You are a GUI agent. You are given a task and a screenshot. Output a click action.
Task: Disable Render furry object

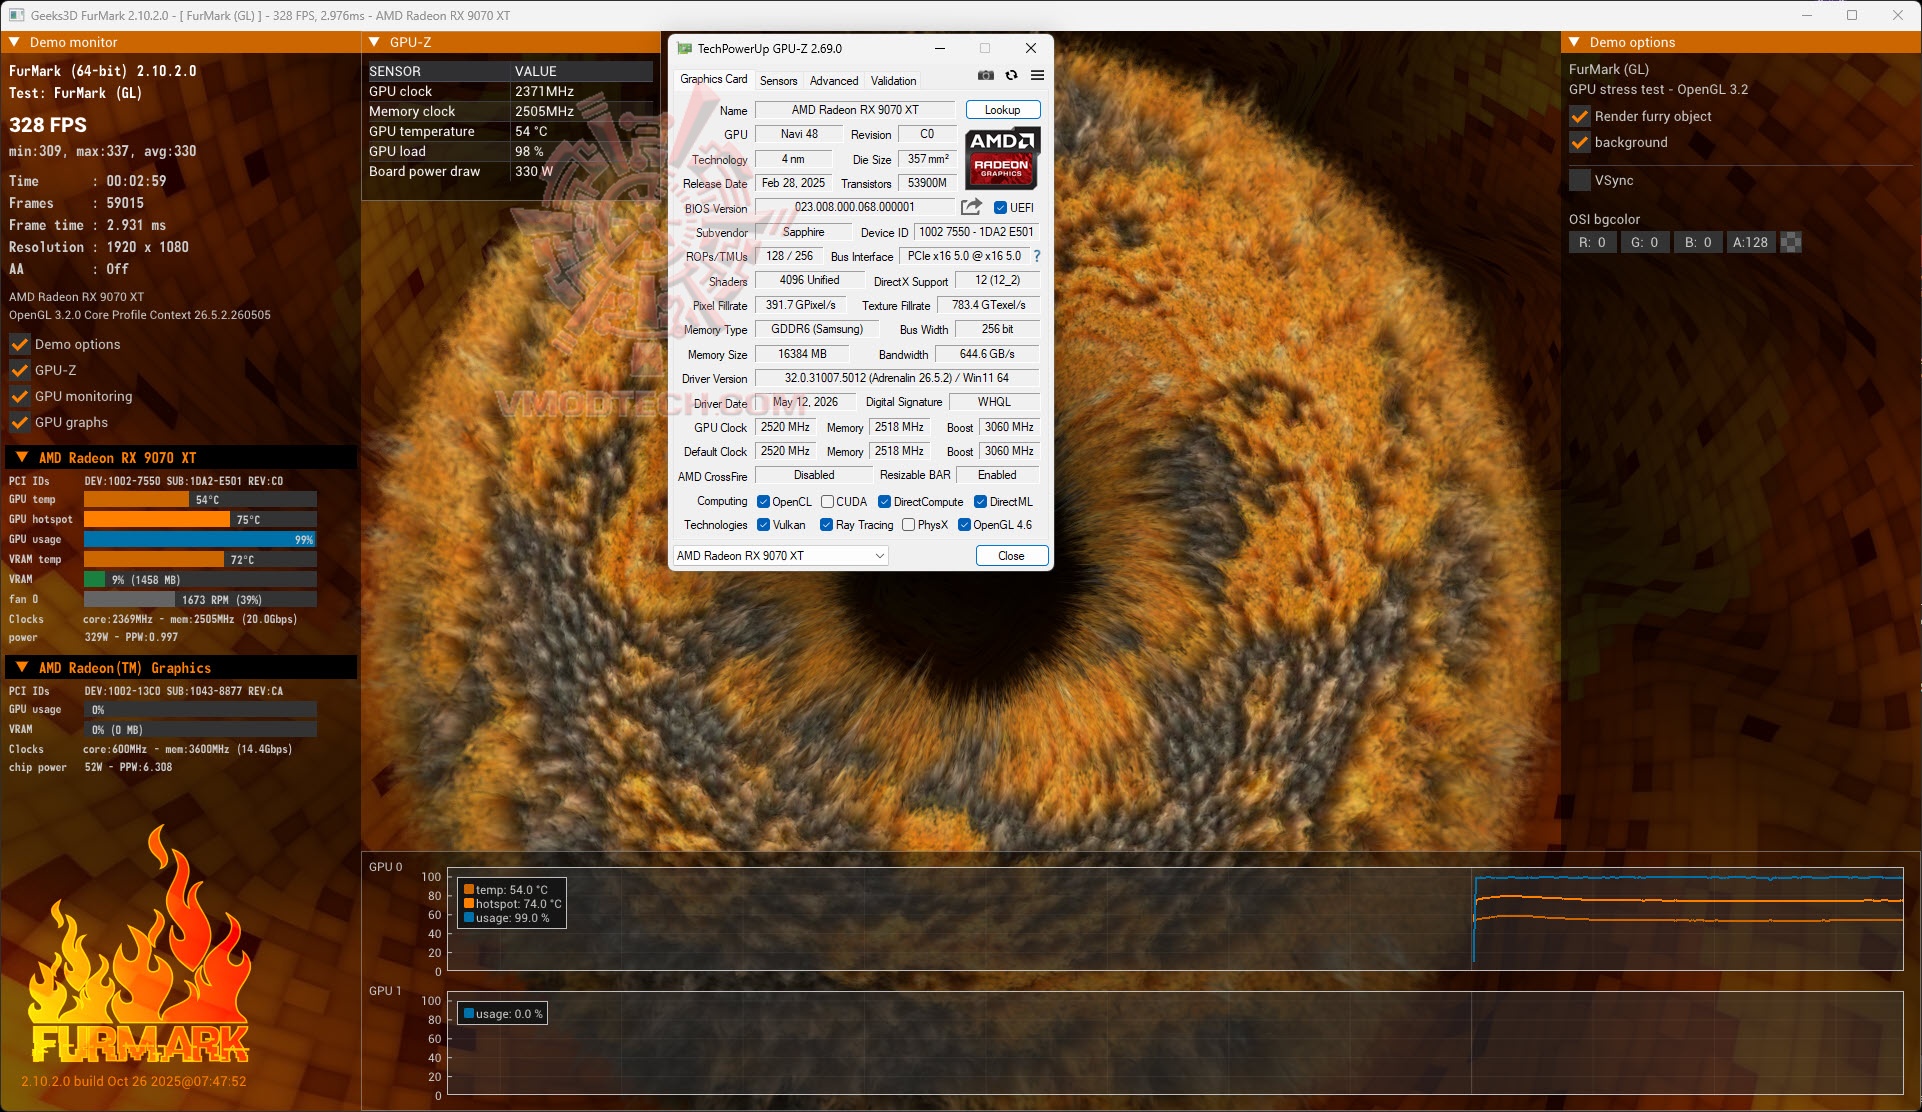(x=1580, y=116)
